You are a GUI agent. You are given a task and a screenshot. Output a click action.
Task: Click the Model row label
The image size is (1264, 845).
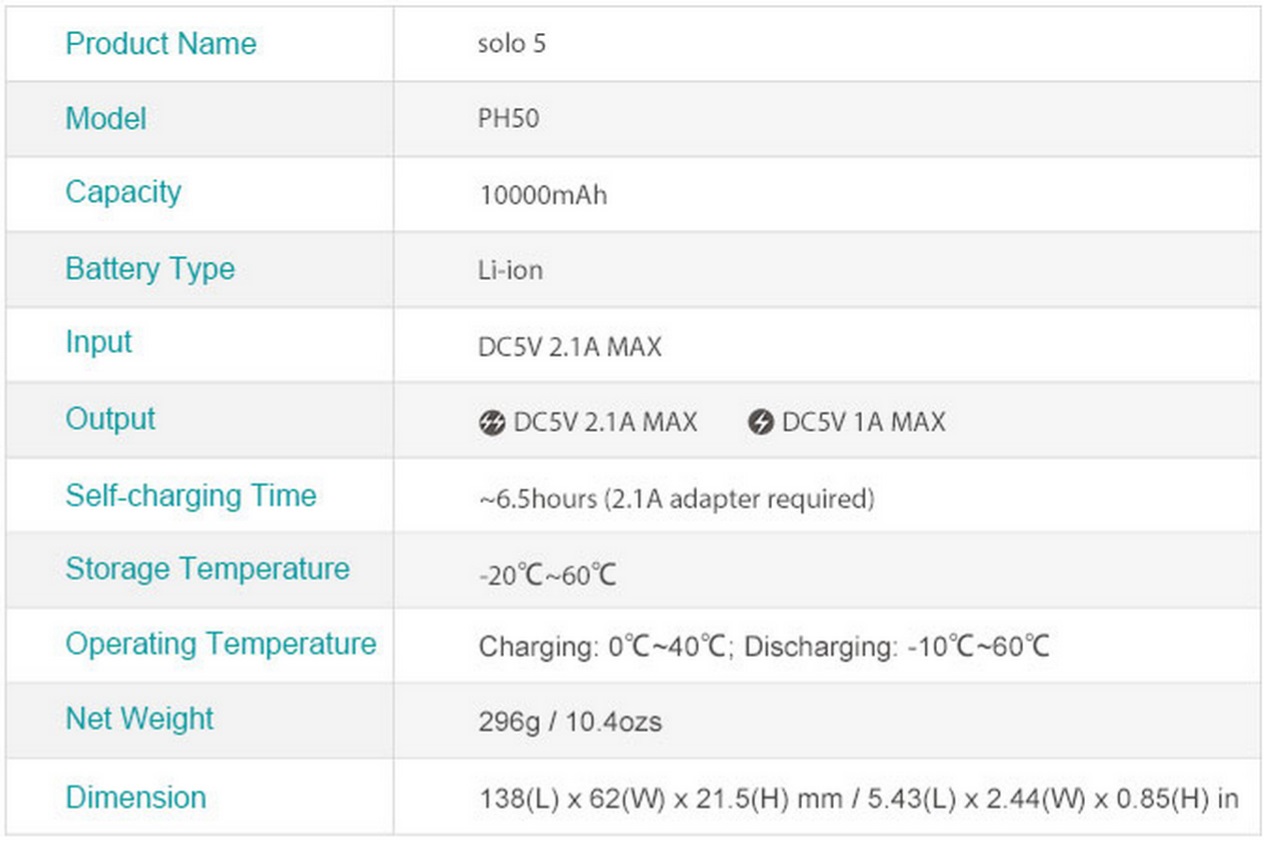pyautogui.click(x=105, y=118)
